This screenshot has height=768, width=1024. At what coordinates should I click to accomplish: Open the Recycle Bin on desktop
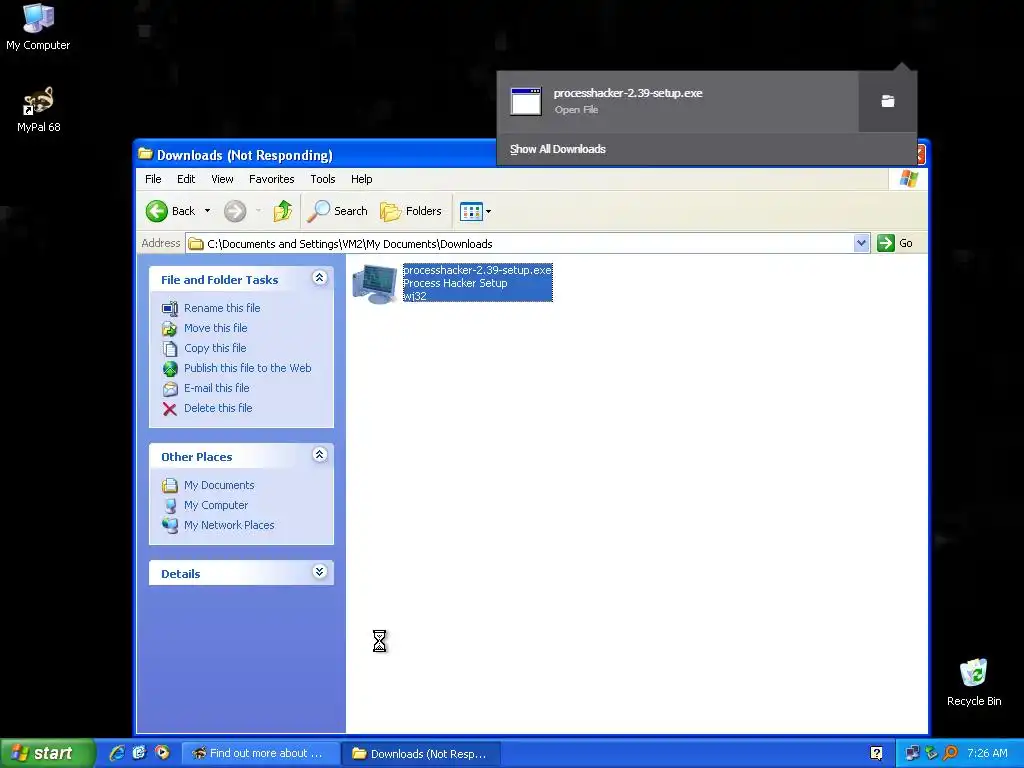[974, 682]
